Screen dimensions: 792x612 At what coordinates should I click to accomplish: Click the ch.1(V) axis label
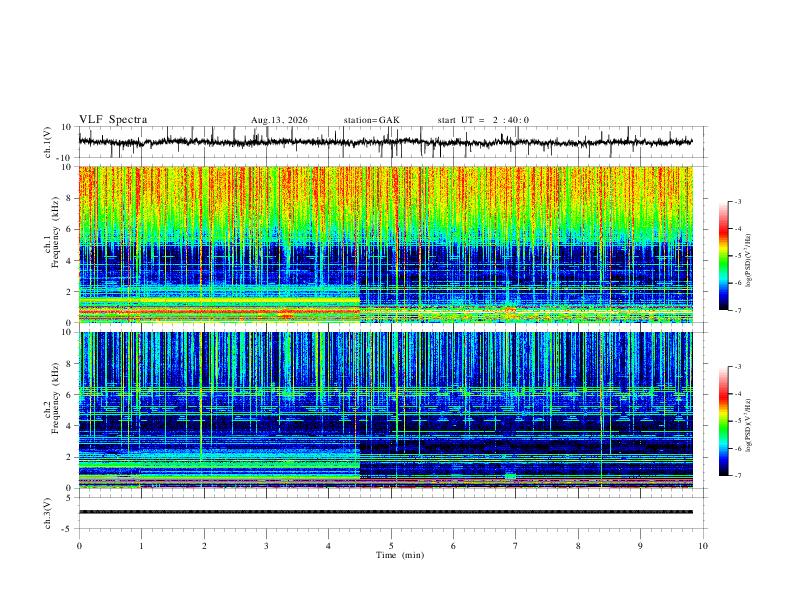[48, 142]
